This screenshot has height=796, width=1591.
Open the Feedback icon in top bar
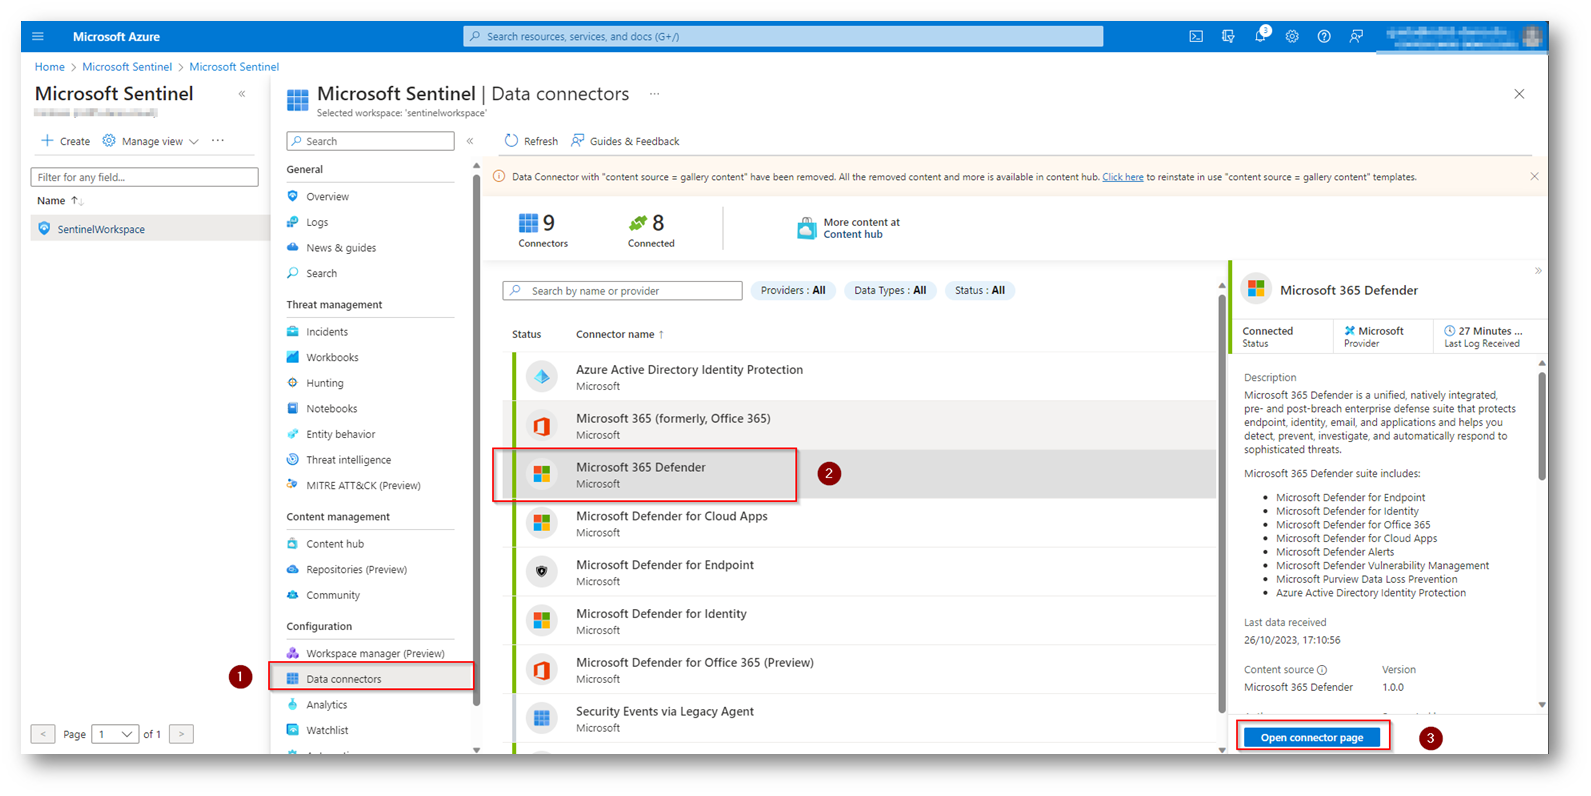(1356, 36)
